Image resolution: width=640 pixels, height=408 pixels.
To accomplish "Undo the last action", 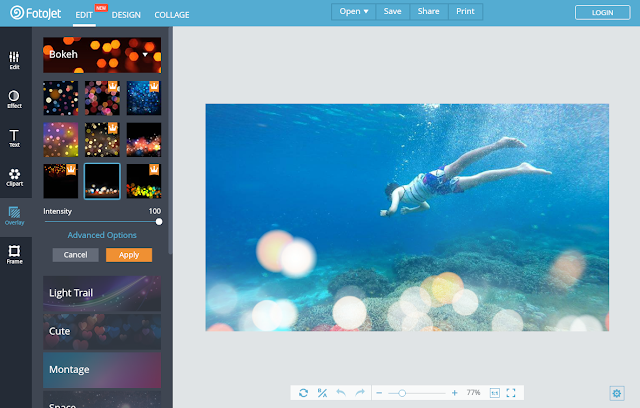I will (341, 393).
